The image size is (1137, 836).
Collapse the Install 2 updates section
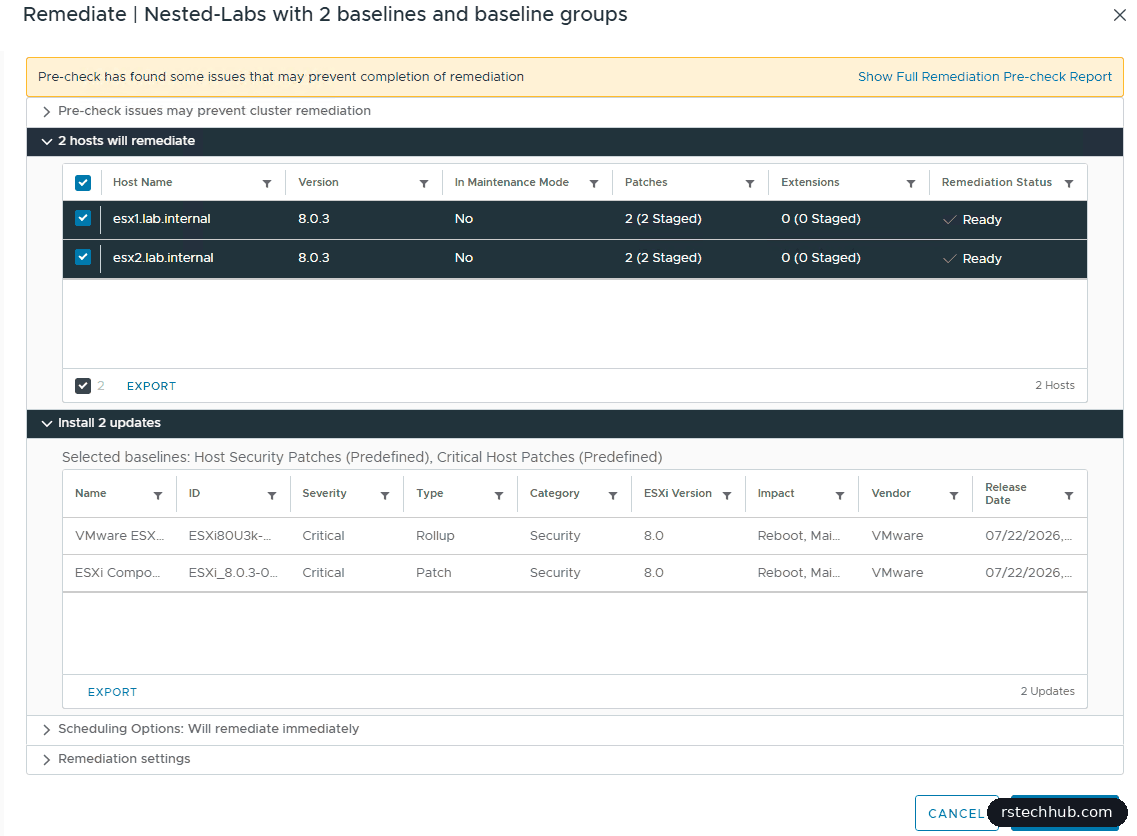coord(46,423)
